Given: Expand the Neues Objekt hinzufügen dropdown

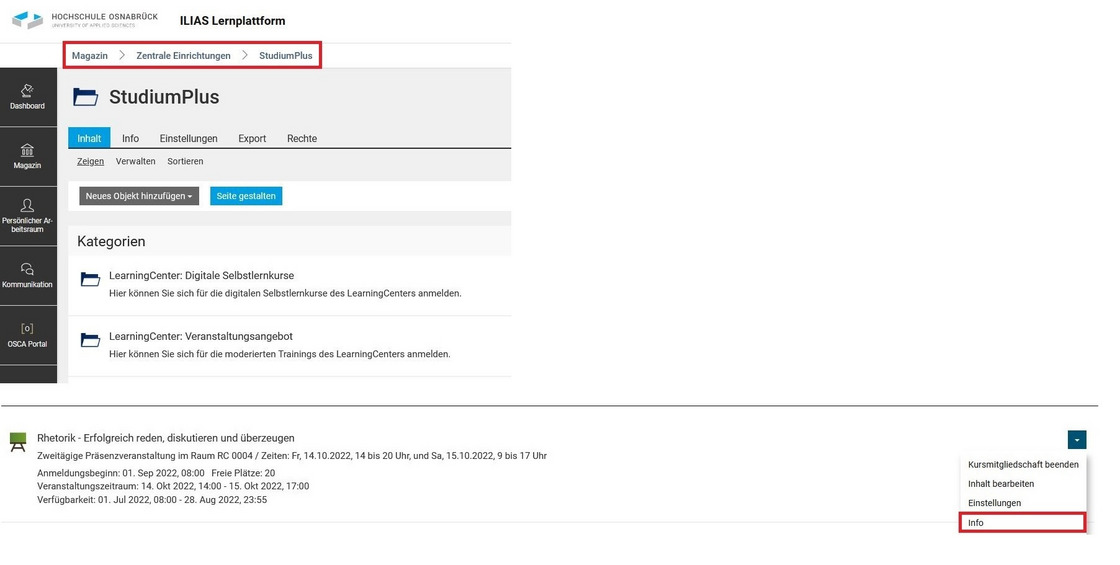Looking at the screenshot, I should [x=139, y=196].
